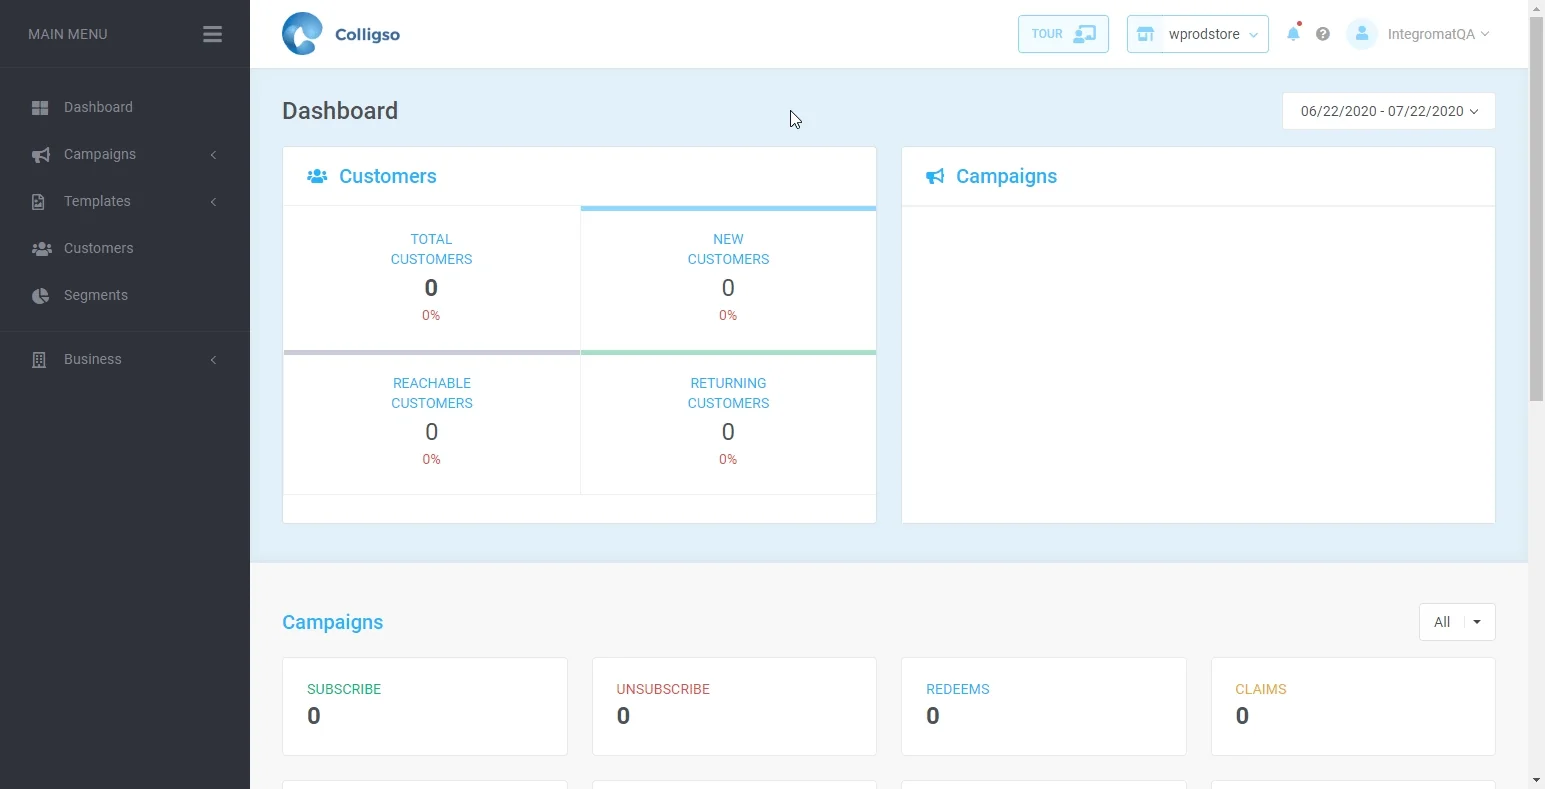Image resolution: width=1545 pixels, height=789 pixels.
Task: Click the Dashboard grid icon in sidebar
Action: tap(40, 107)
